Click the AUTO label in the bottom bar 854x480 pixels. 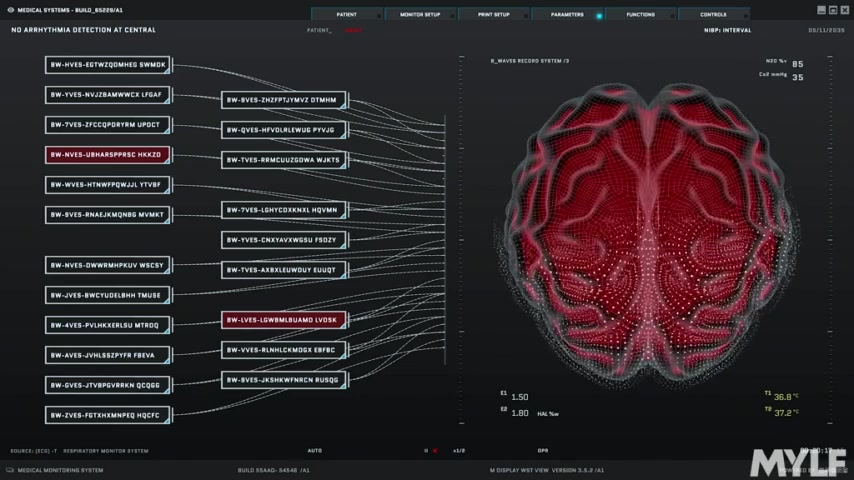click(315, 451)
